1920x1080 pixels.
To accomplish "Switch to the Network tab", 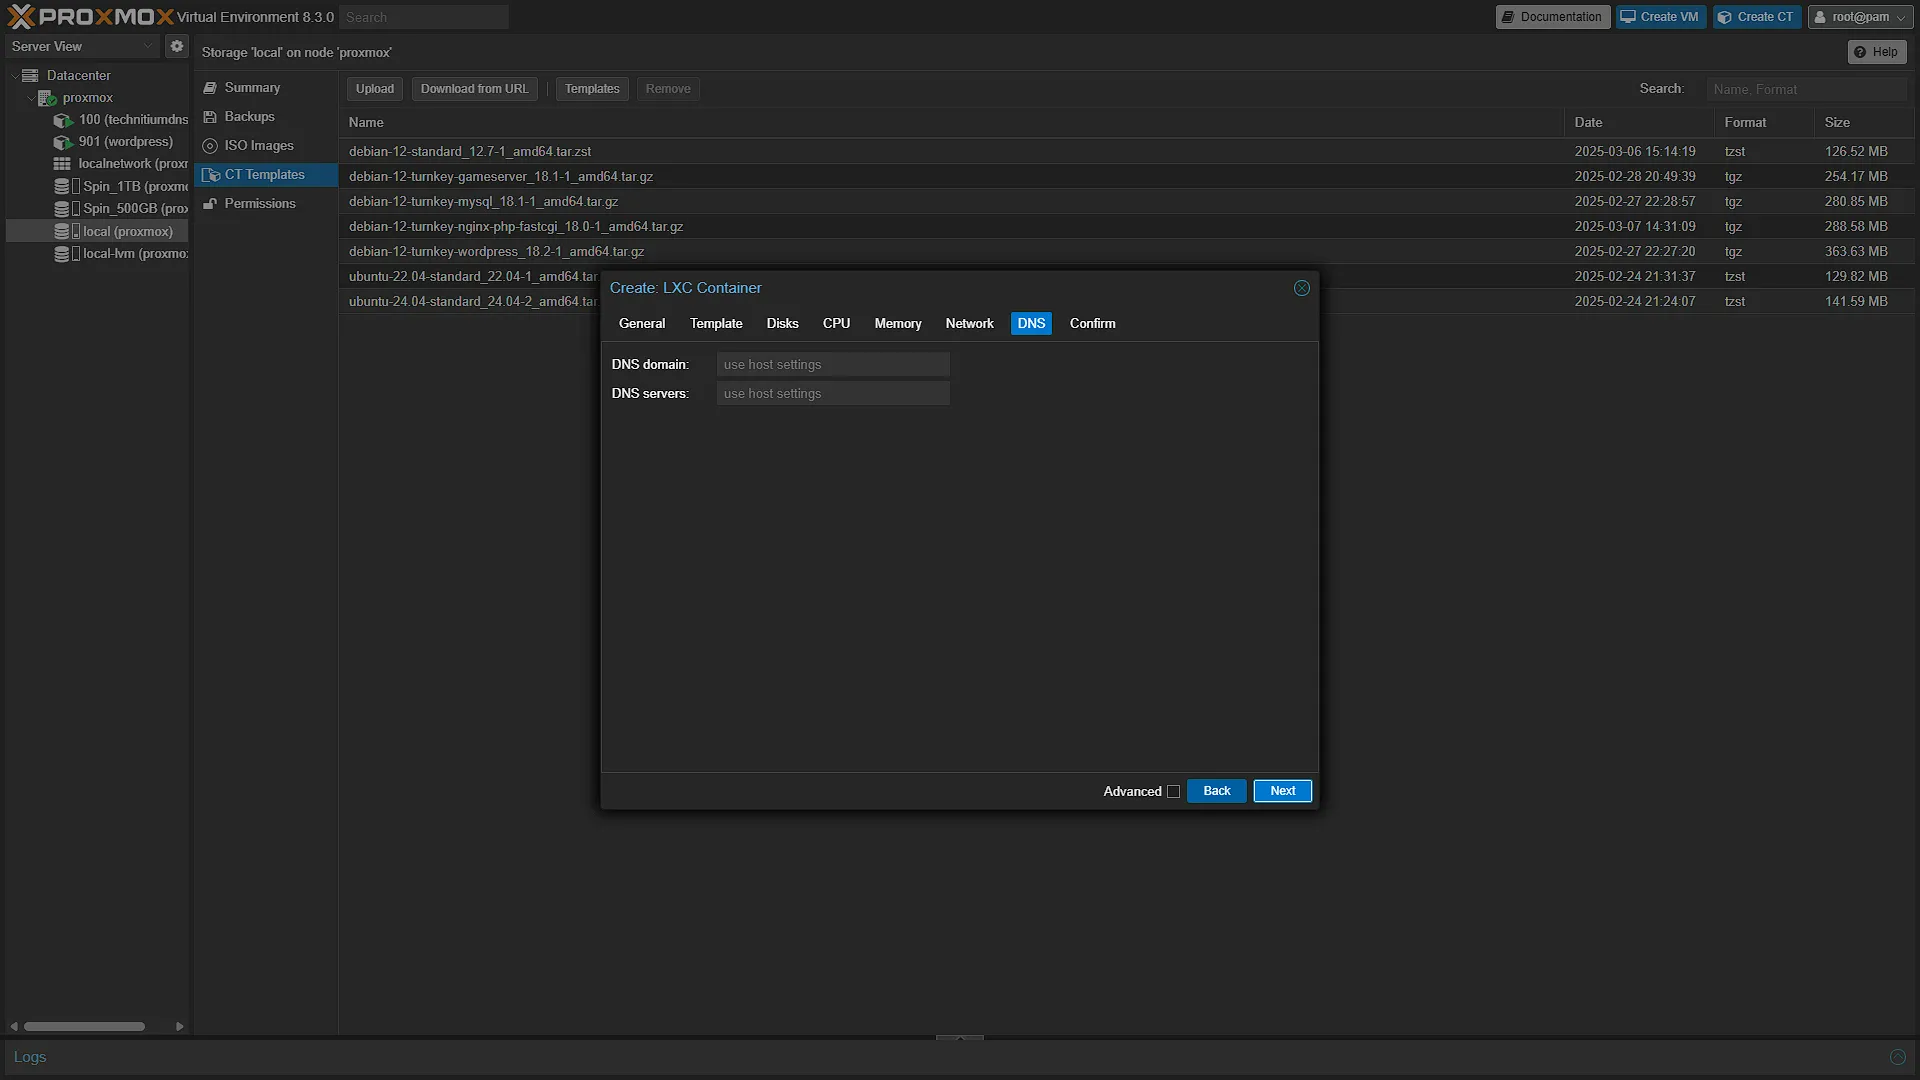I will [x=969, y=324].
